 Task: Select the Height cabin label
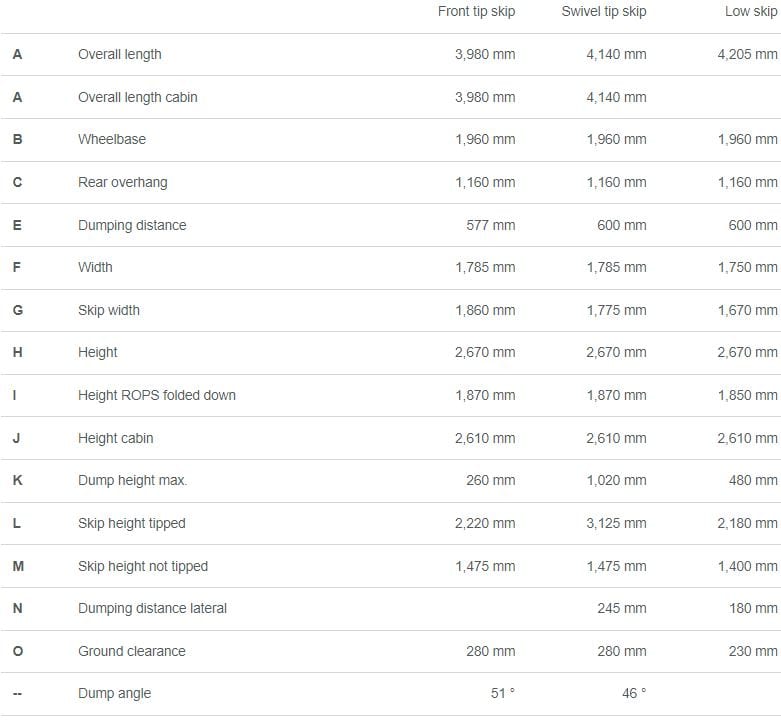[116, 439]
